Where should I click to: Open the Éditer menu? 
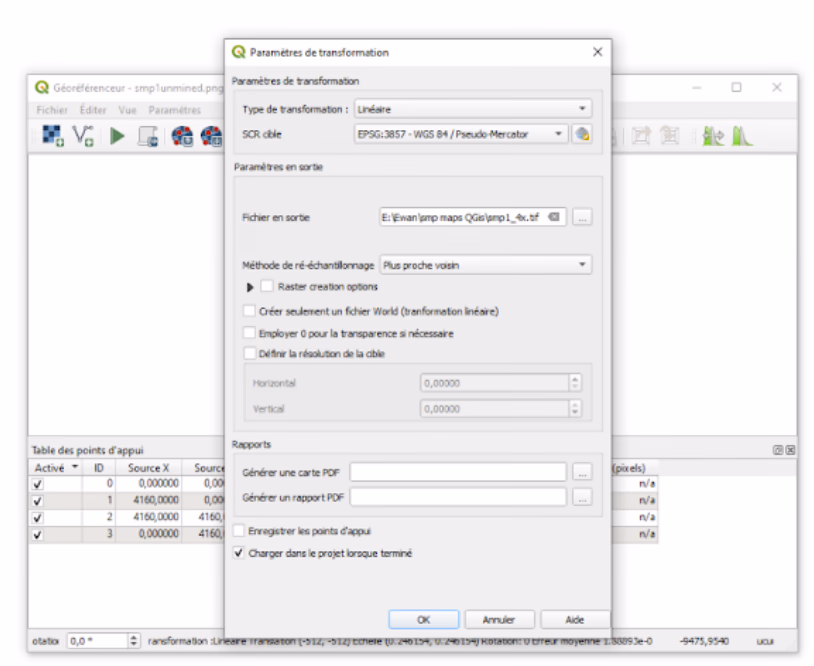coord(93,110)
